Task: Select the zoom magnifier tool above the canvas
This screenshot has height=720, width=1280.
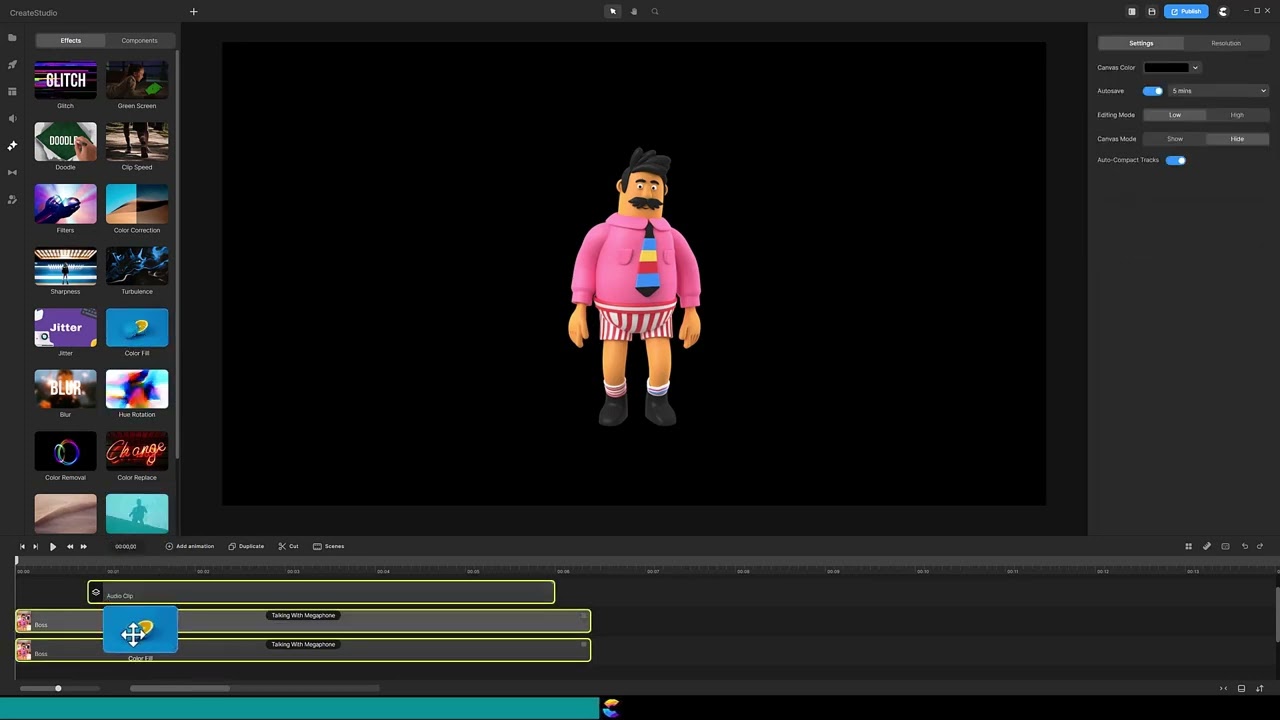Action: tap(655, 12)
